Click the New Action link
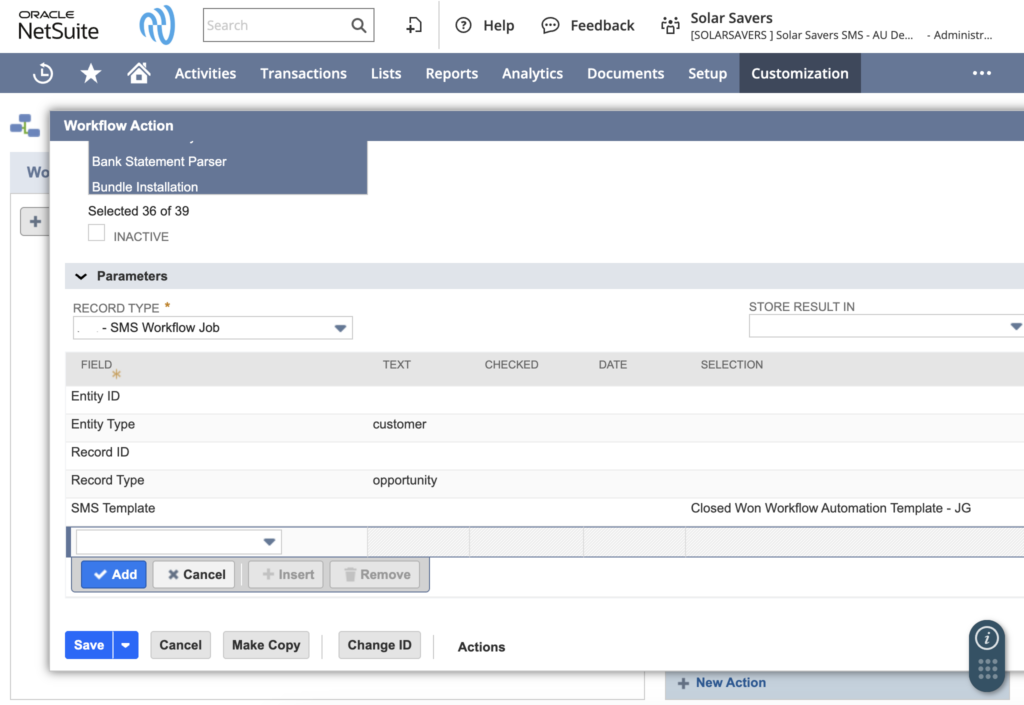 [x=731, y=682]
